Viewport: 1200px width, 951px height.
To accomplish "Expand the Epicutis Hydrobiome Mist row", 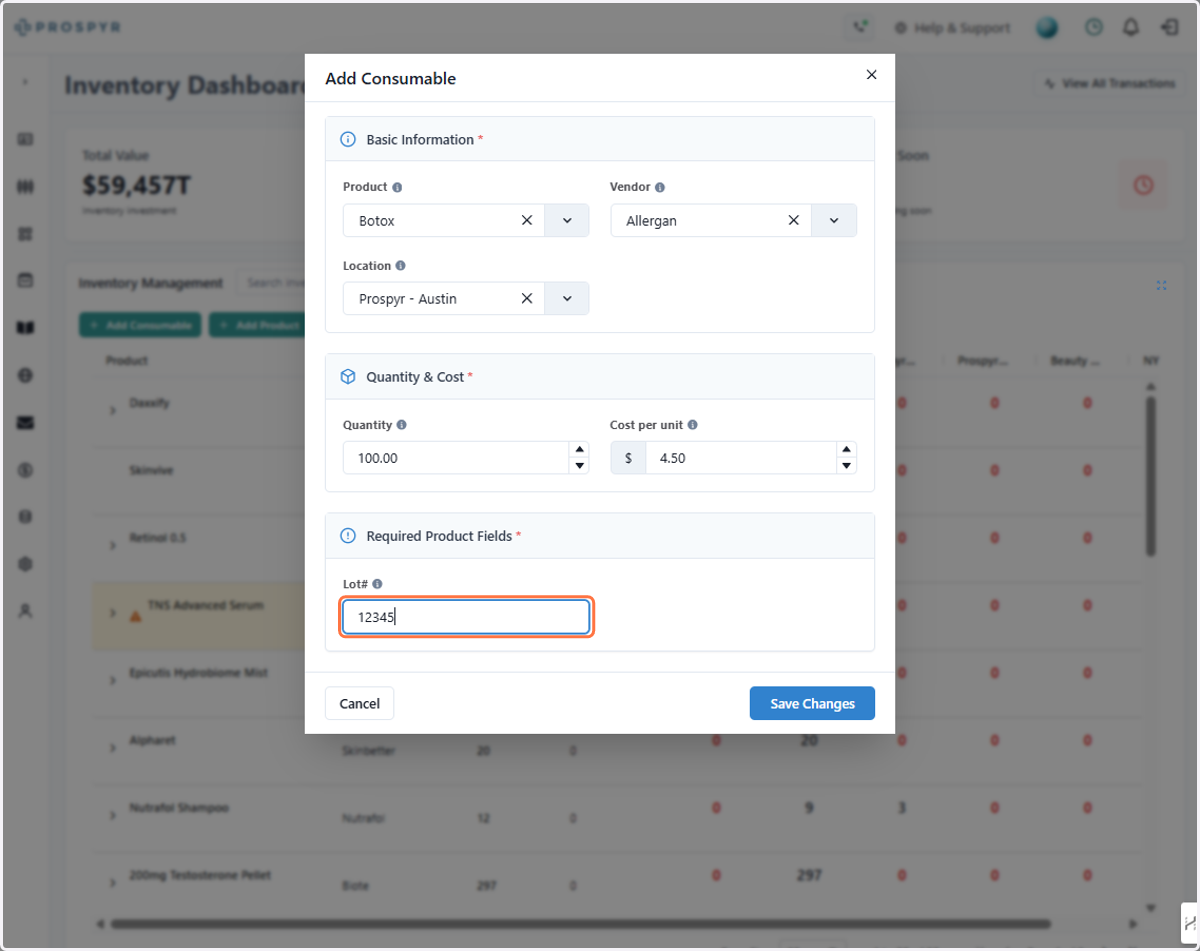I will 112,680.
